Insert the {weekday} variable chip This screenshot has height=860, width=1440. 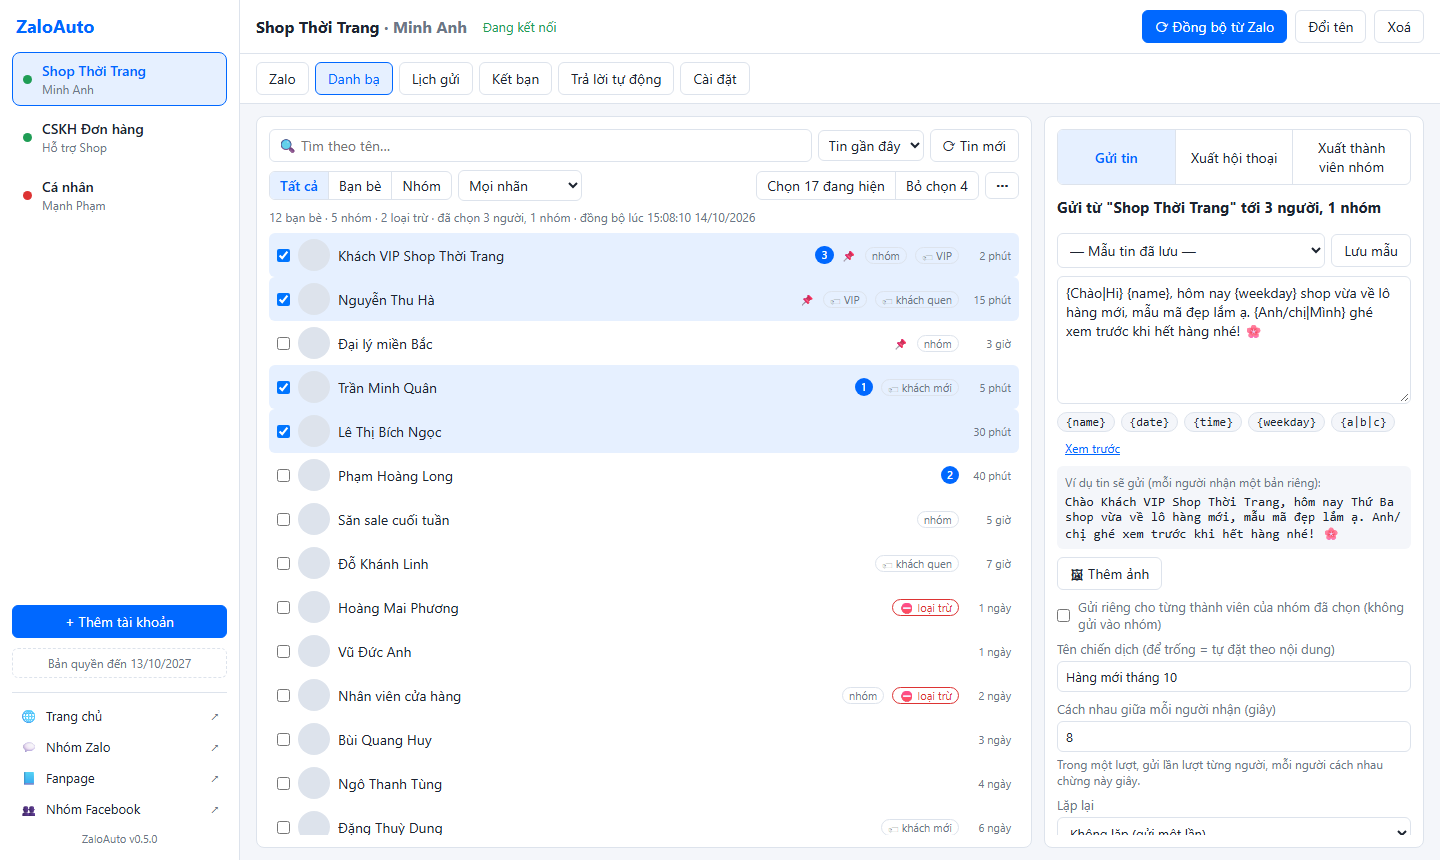coord(1286,422)
